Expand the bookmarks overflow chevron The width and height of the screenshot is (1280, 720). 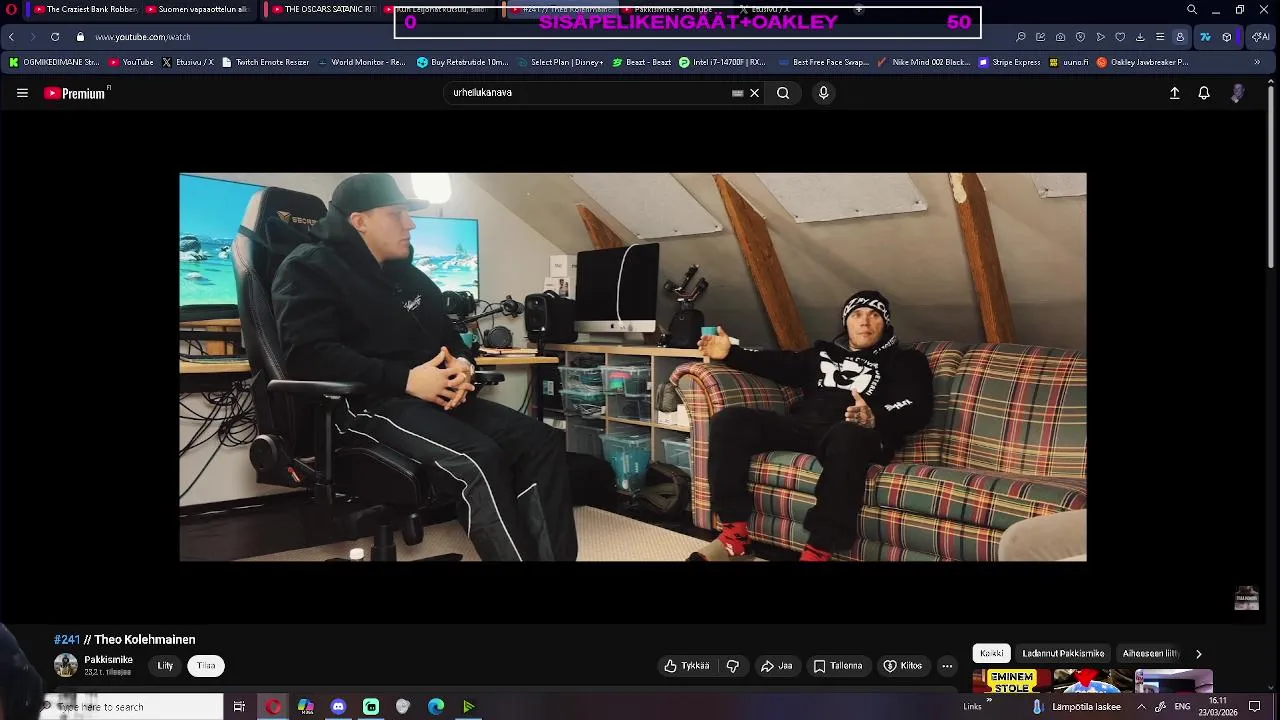(1257, 62)
